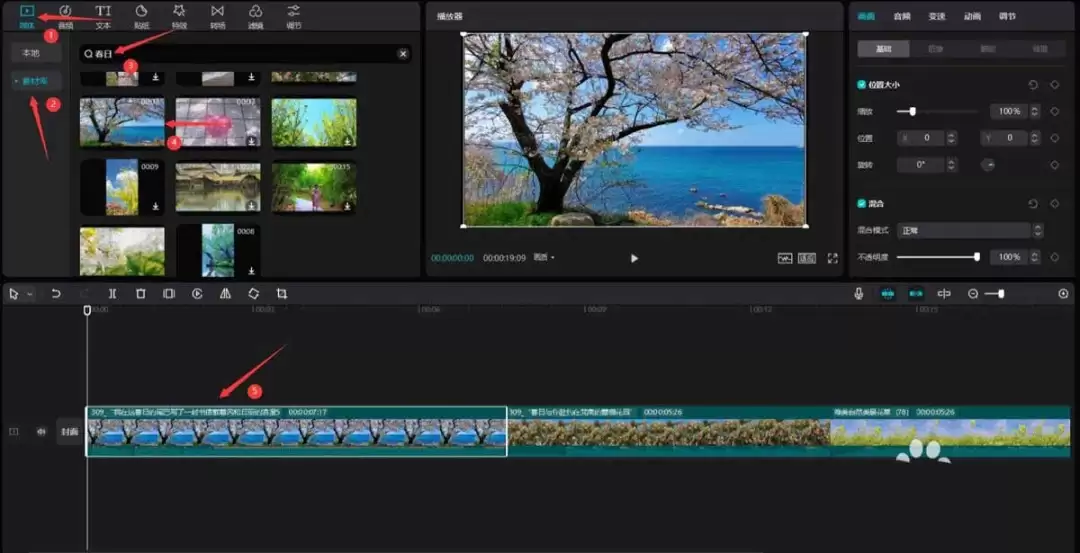Enter fullscreen preview in the player

pos(832,258)
